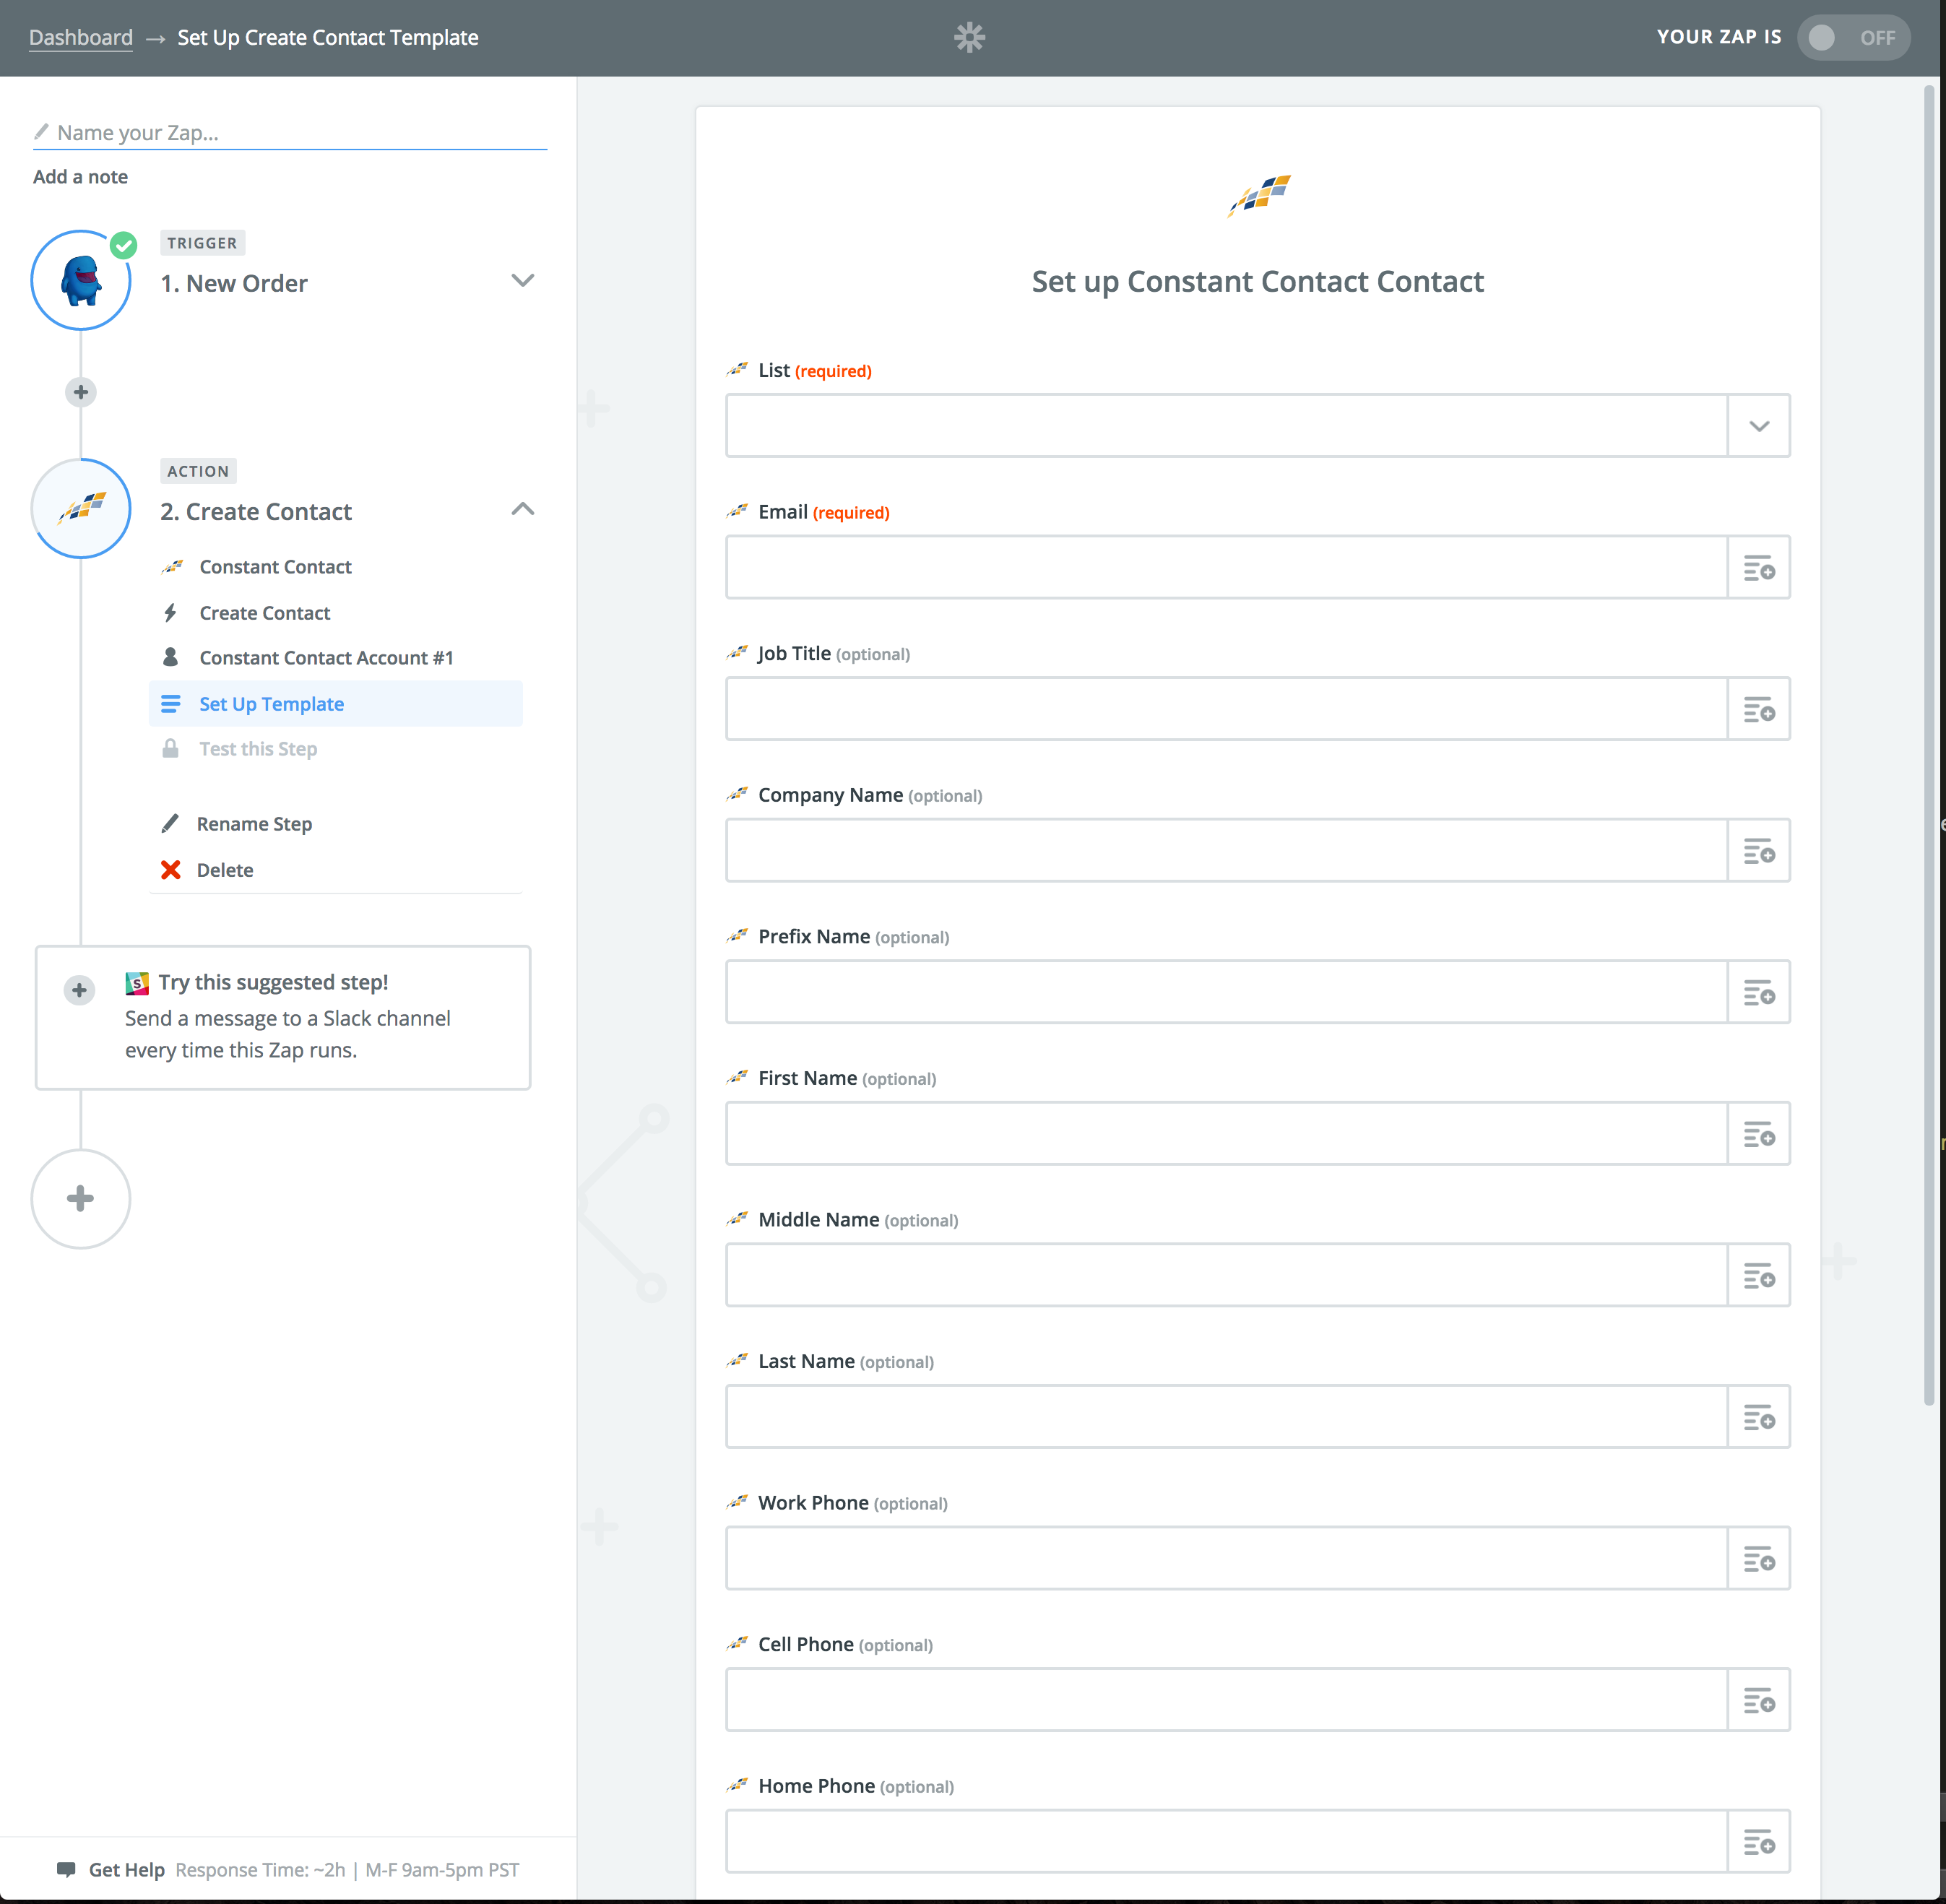Insert a field into Middle Name
The width and height of the screenshot is (1946, 1904).
tap(1759, 1275)
